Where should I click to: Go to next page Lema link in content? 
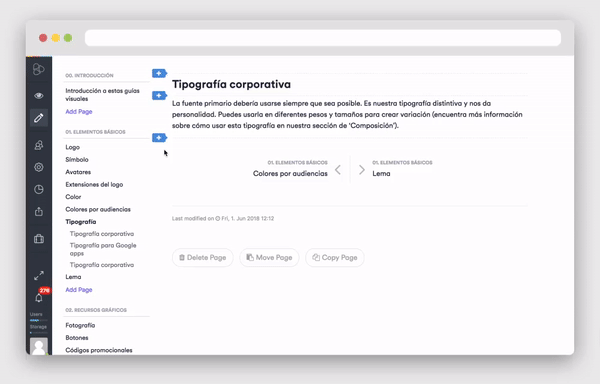[x=381, y=174]
